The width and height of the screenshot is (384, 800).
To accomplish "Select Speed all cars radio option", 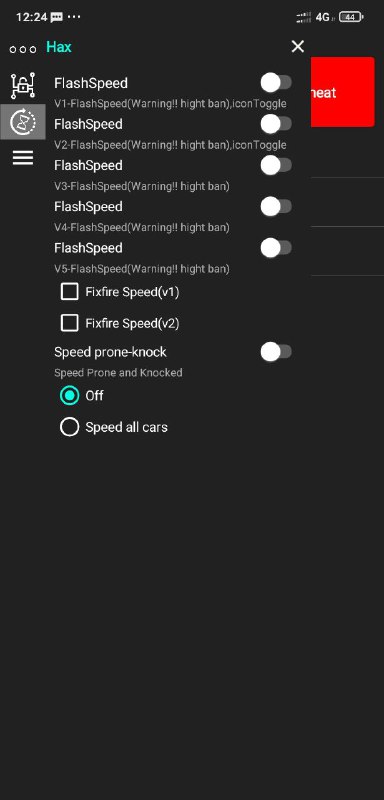I will (x=69, y=427).
